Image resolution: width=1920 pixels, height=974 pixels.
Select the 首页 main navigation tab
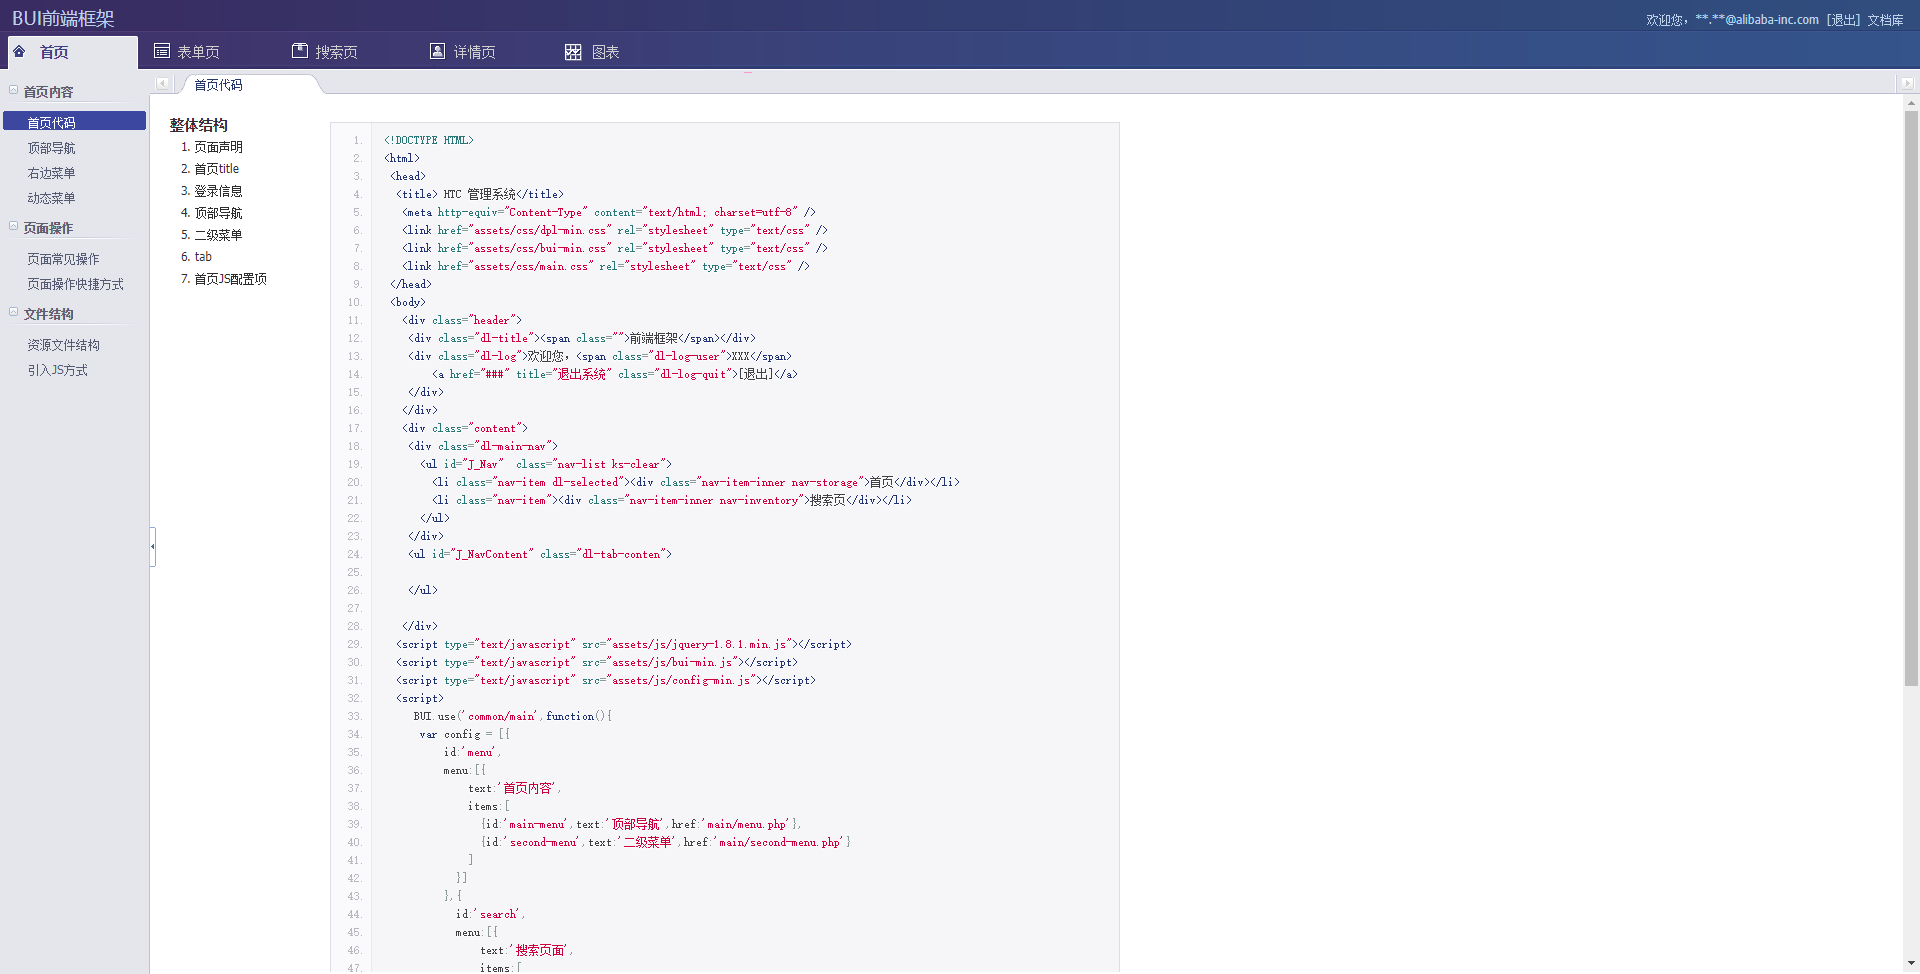pos(72,52)
